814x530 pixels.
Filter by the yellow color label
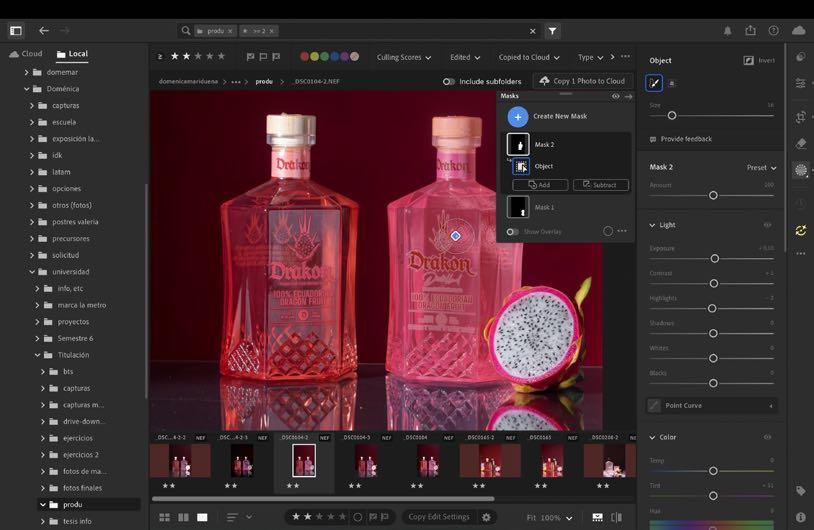(x=315, y=57)
